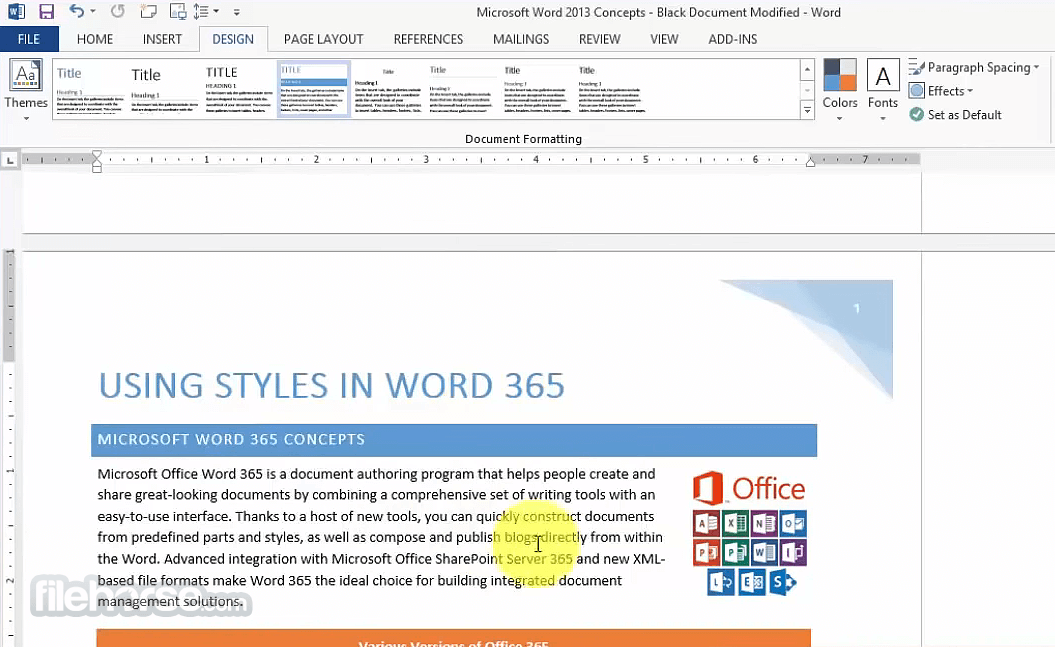Open the FILE tab

coord(29,39)
